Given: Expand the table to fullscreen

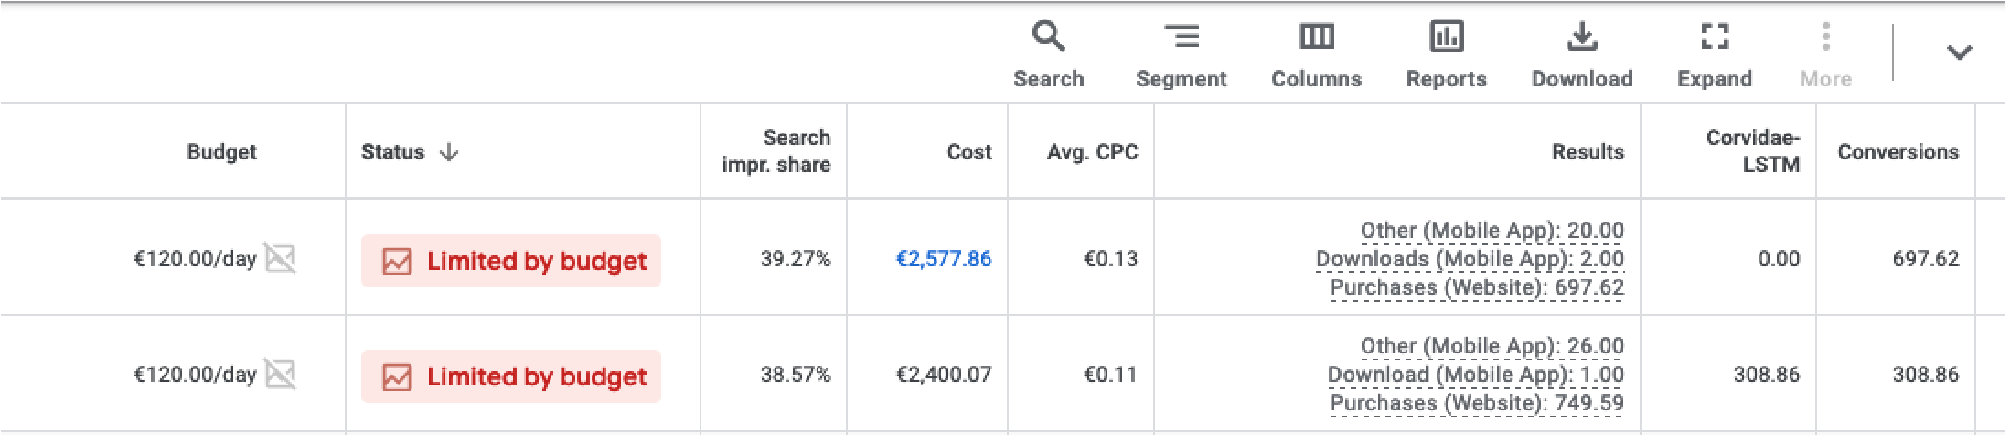Looking at the screenshot, I should coord(1714,38).
